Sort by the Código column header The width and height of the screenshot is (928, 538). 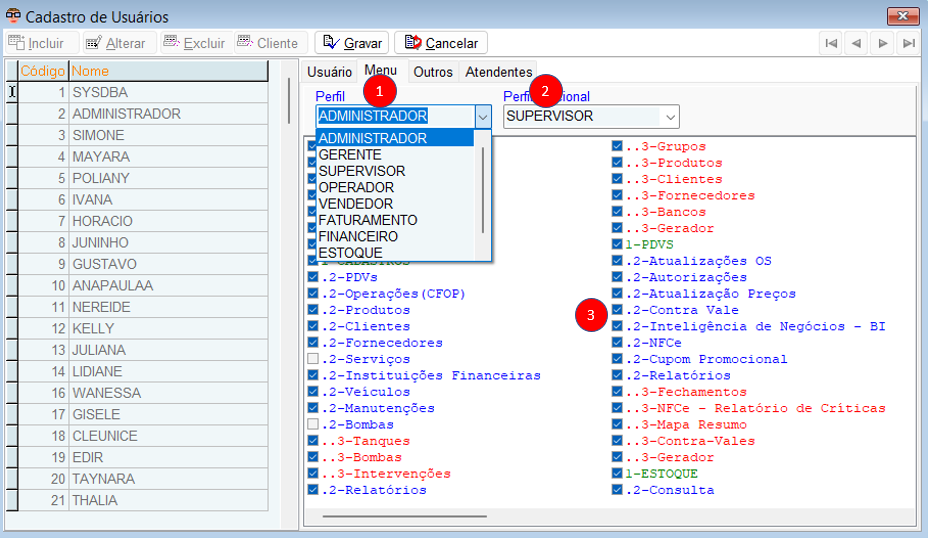(43, 71)
